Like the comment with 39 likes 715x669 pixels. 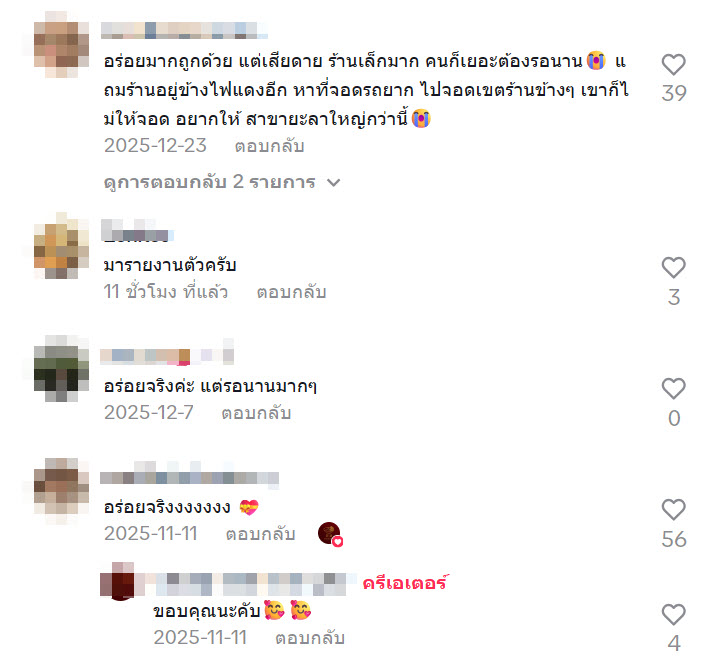tap(674, 64)
